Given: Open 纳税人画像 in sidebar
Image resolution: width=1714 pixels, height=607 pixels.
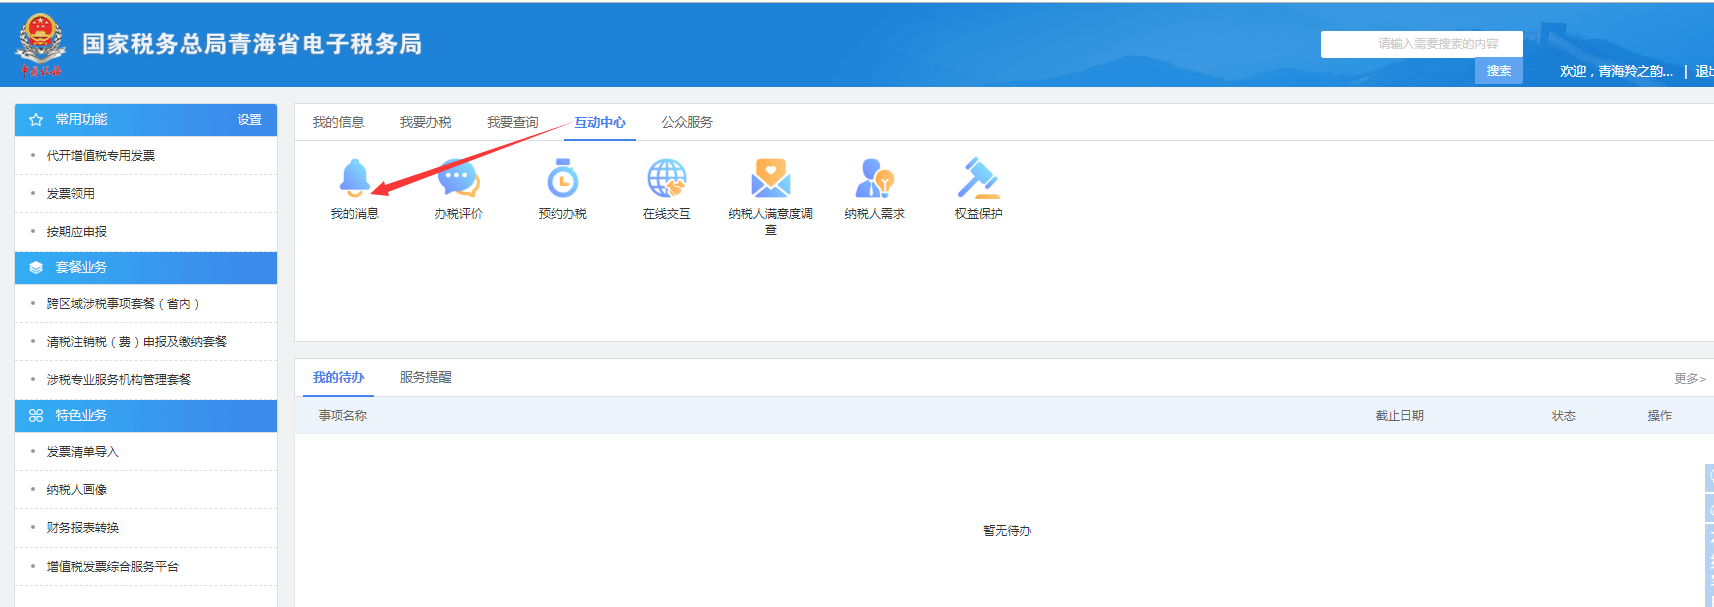Looking at the screenshot, I should (x=77, y=490).
